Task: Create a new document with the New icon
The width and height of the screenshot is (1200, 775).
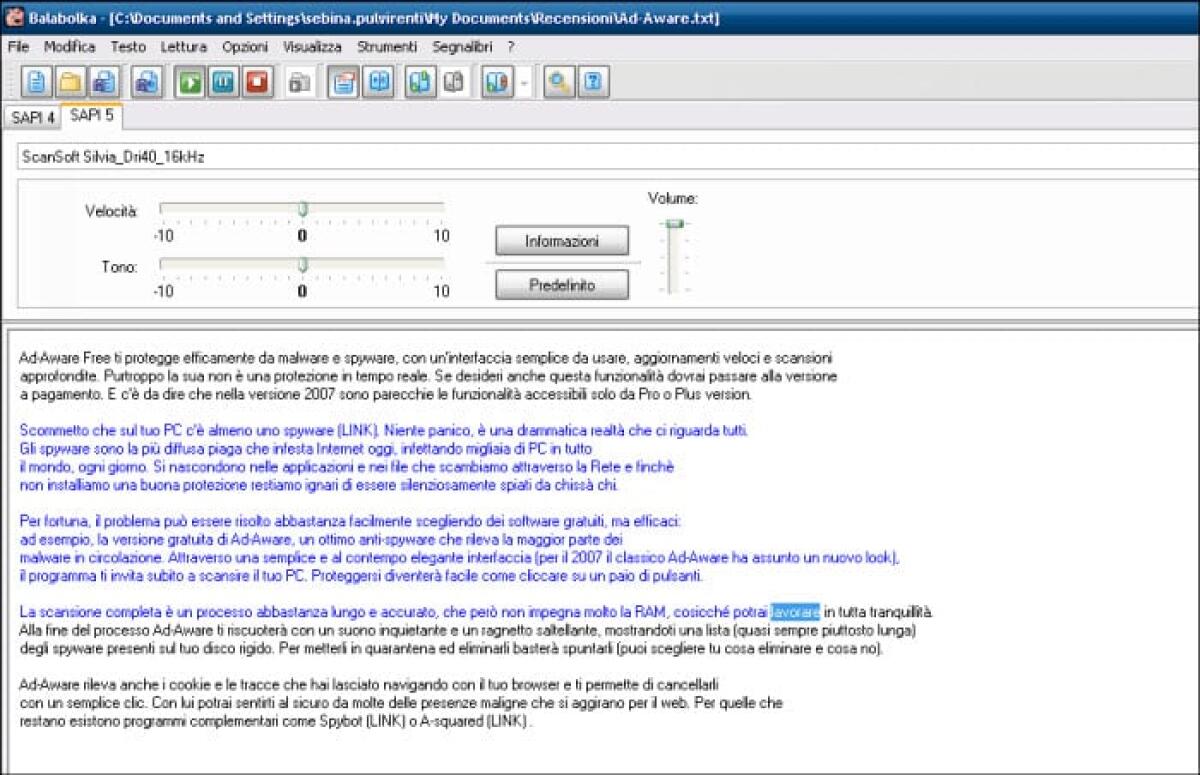Action: click(39, 82)
